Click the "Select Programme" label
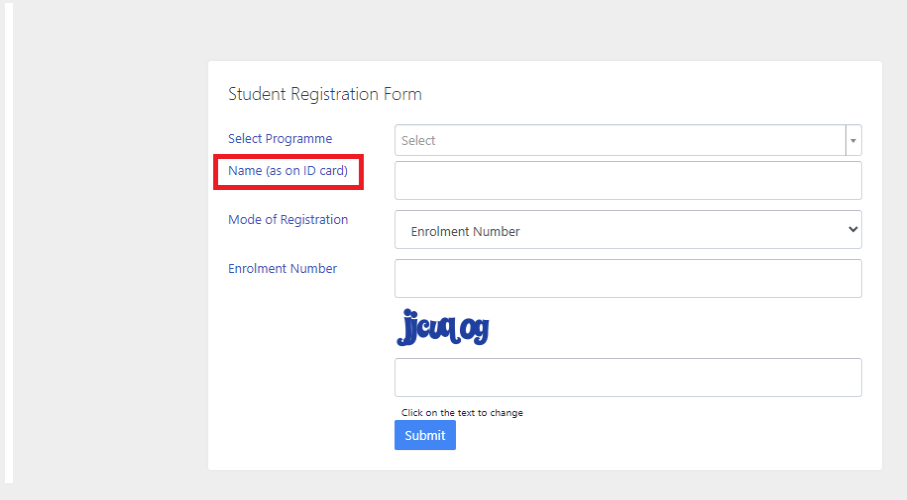This screenshot has width=907, height=500. tap(280, 139)
